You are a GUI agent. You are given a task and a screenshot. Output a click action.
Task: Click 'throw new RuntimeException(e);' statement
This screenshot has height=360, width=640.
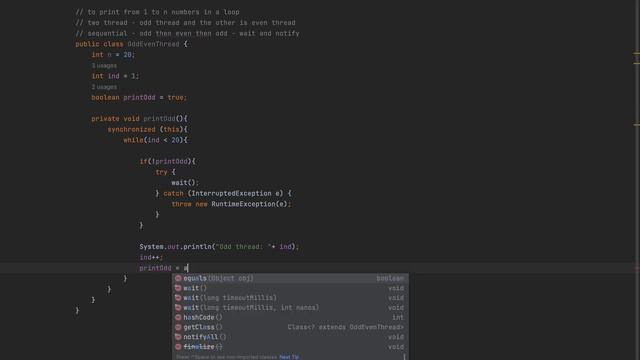click(x=231, y=204)
